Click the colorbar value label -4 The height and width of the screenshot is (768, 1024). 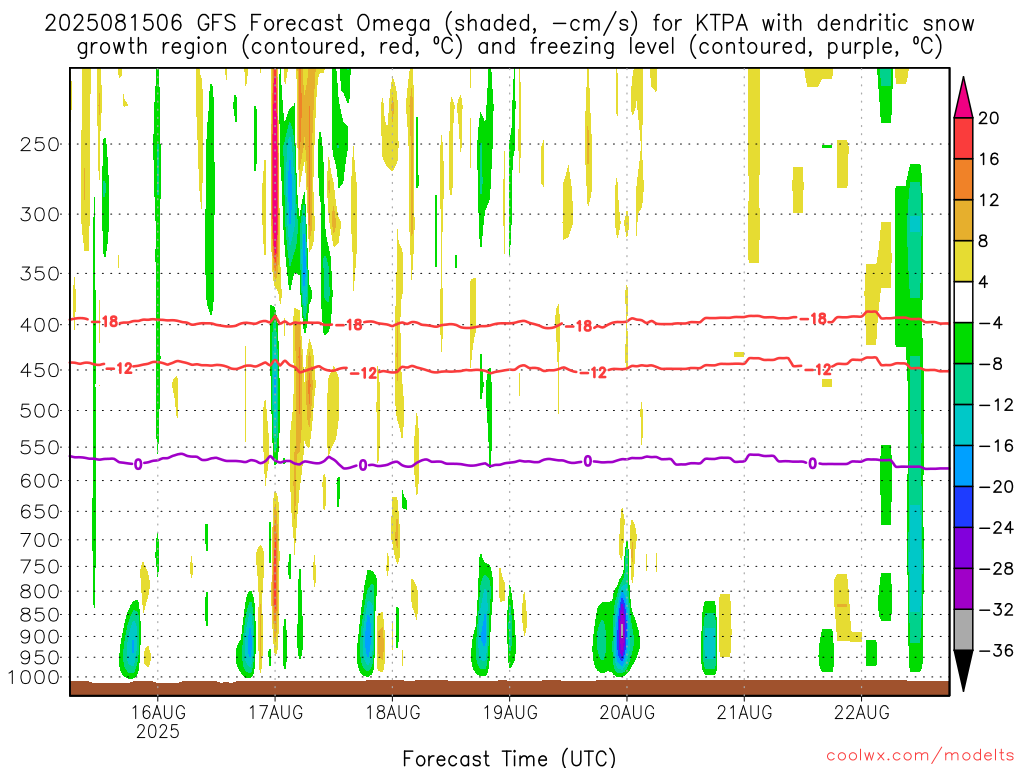[991, 323]
